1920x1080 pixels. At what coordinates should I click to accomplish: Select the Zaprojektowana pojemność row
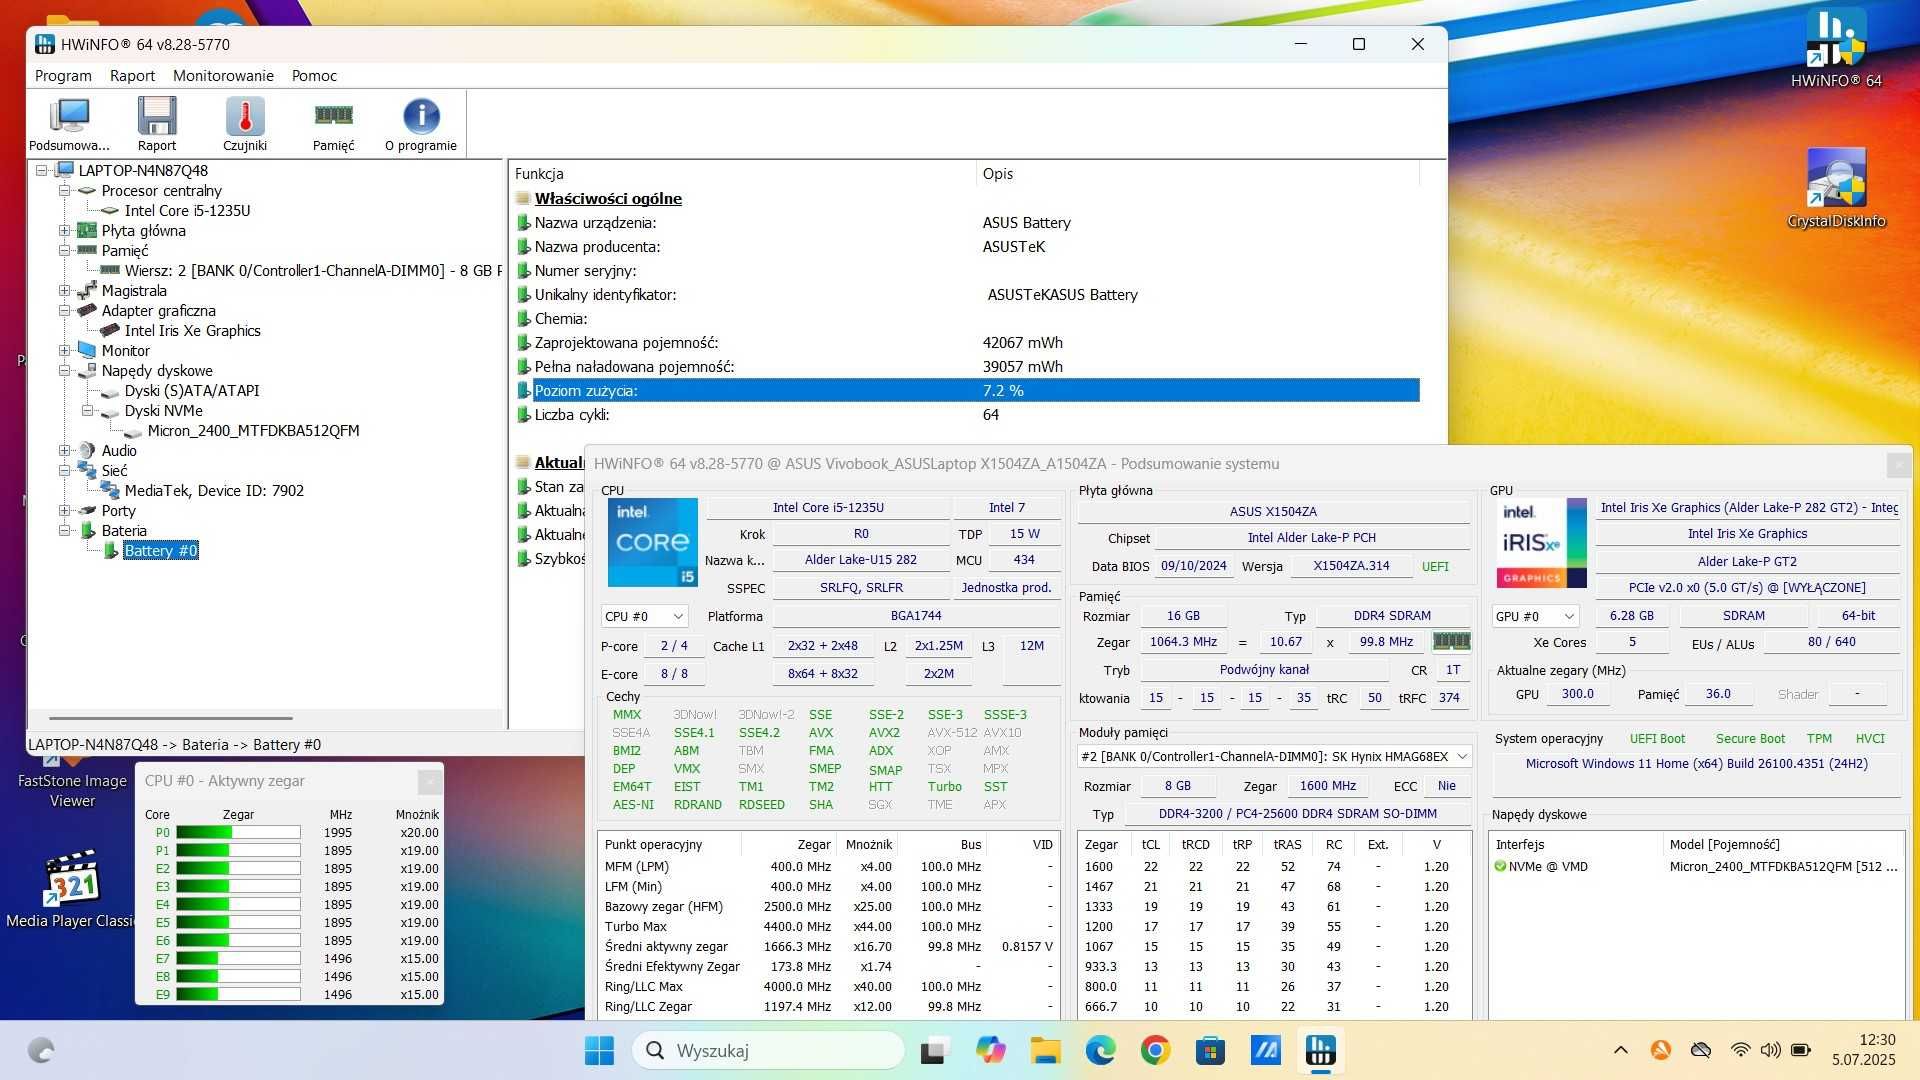(967, 342)
